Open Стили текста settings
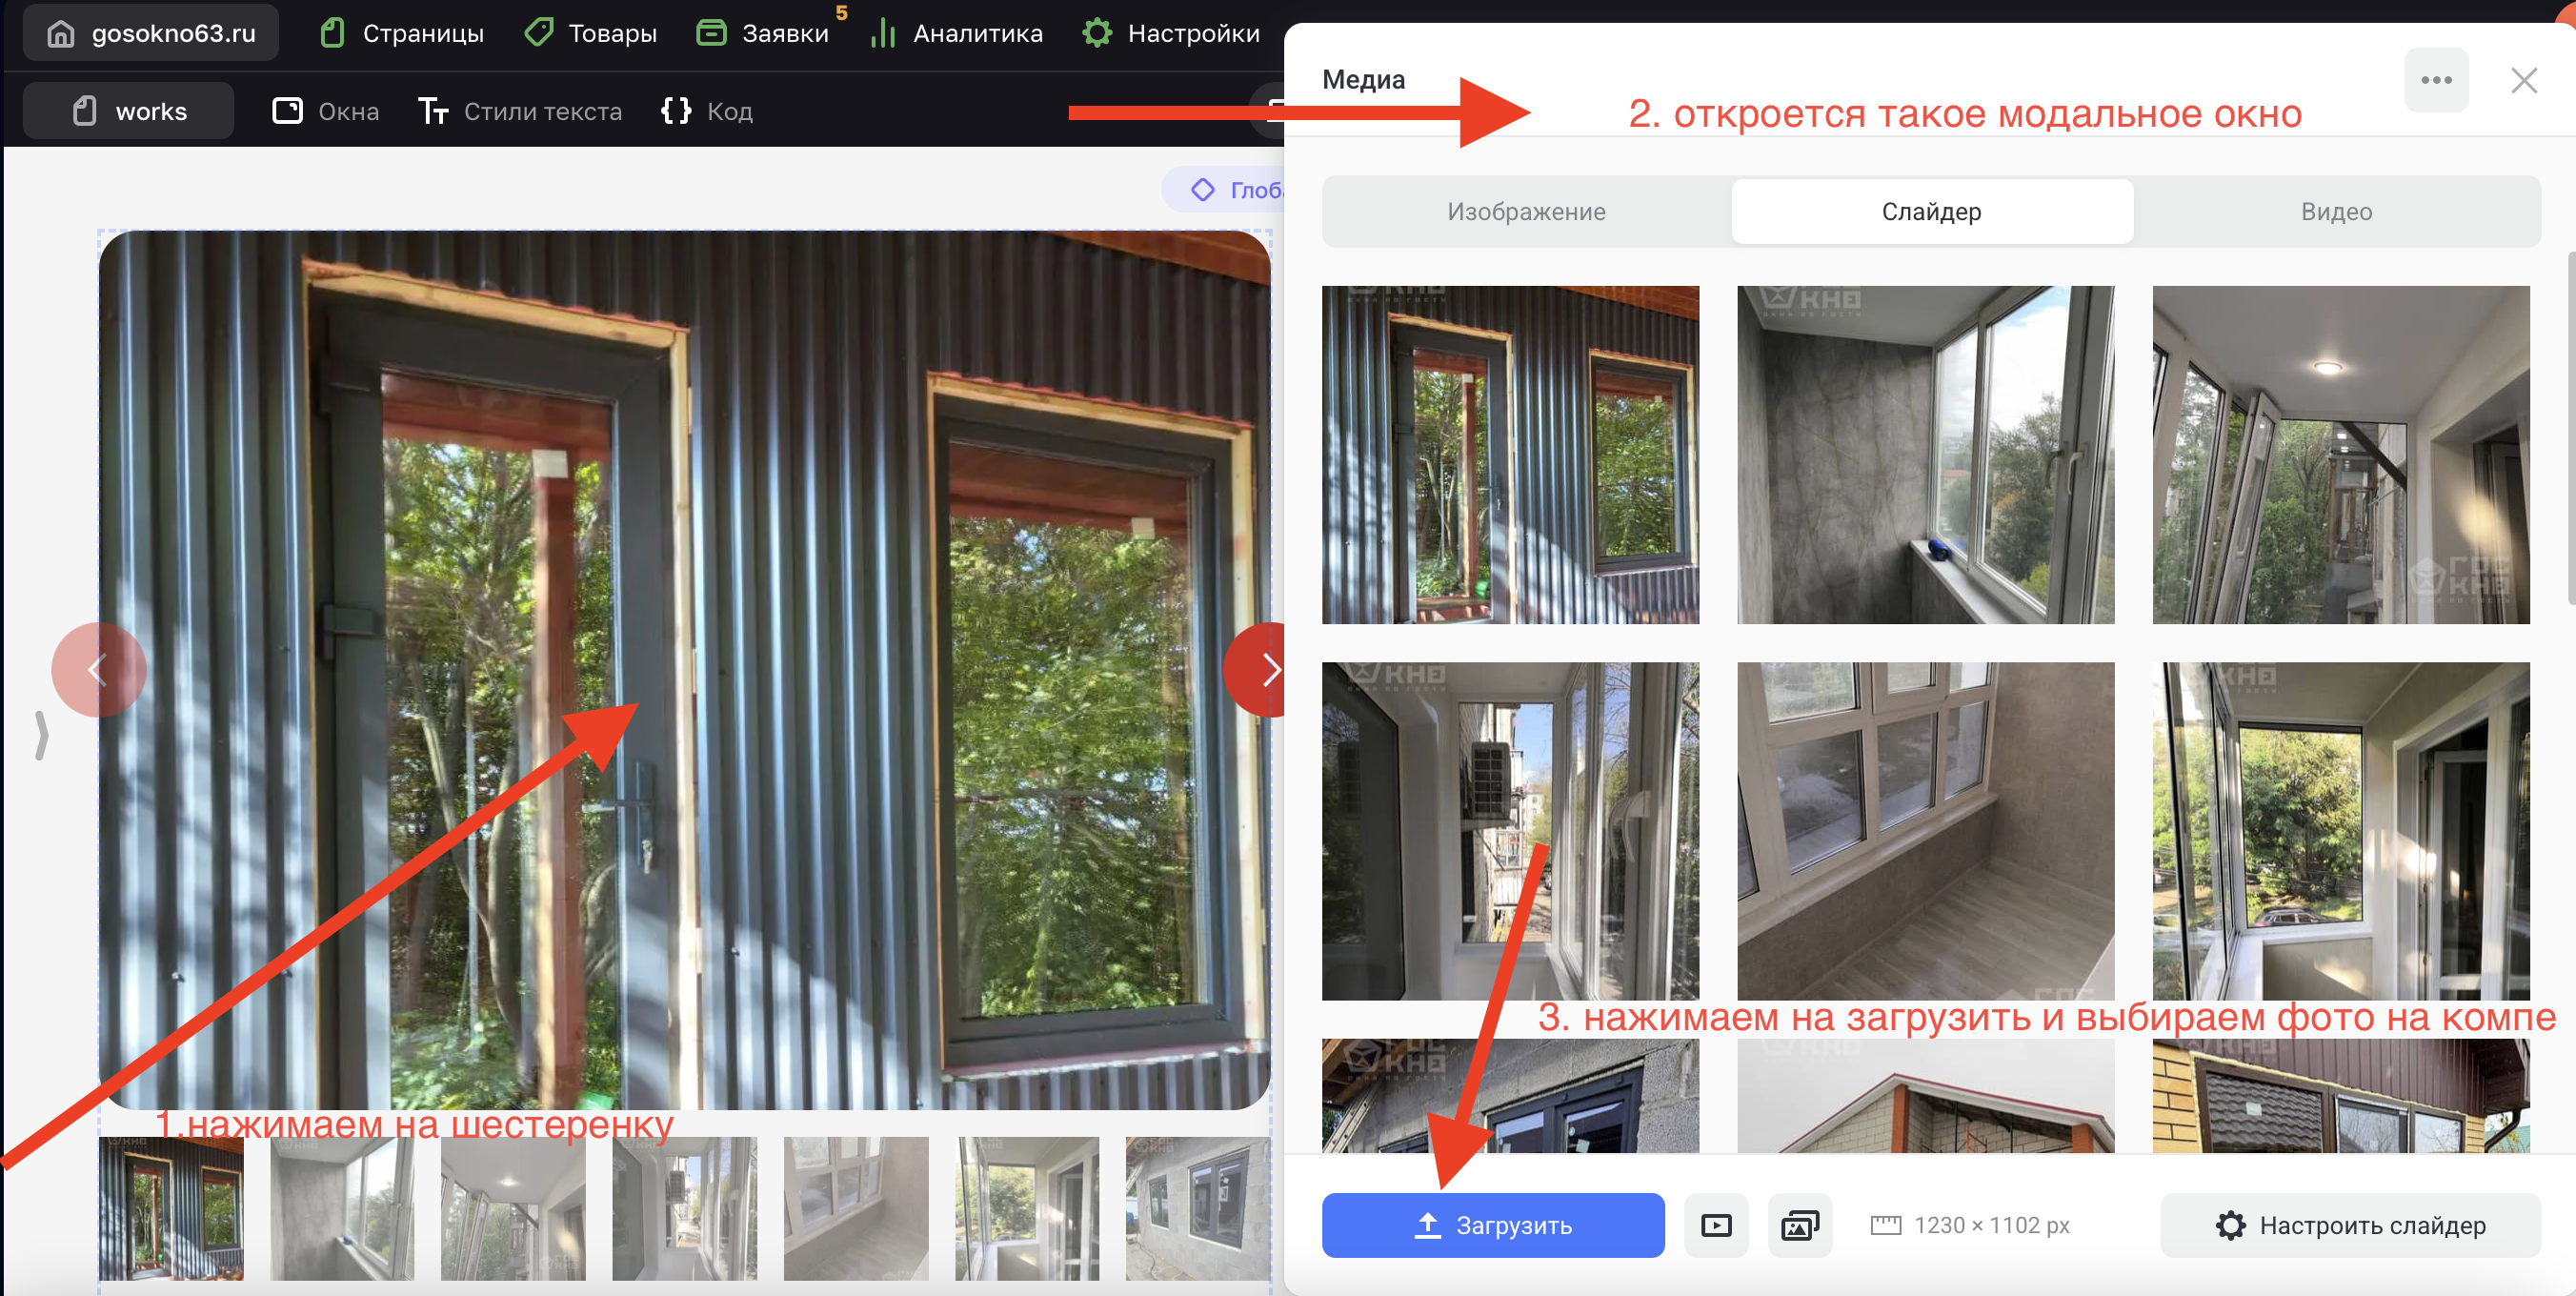The image size is (2576, 1296). click(520, 111)
